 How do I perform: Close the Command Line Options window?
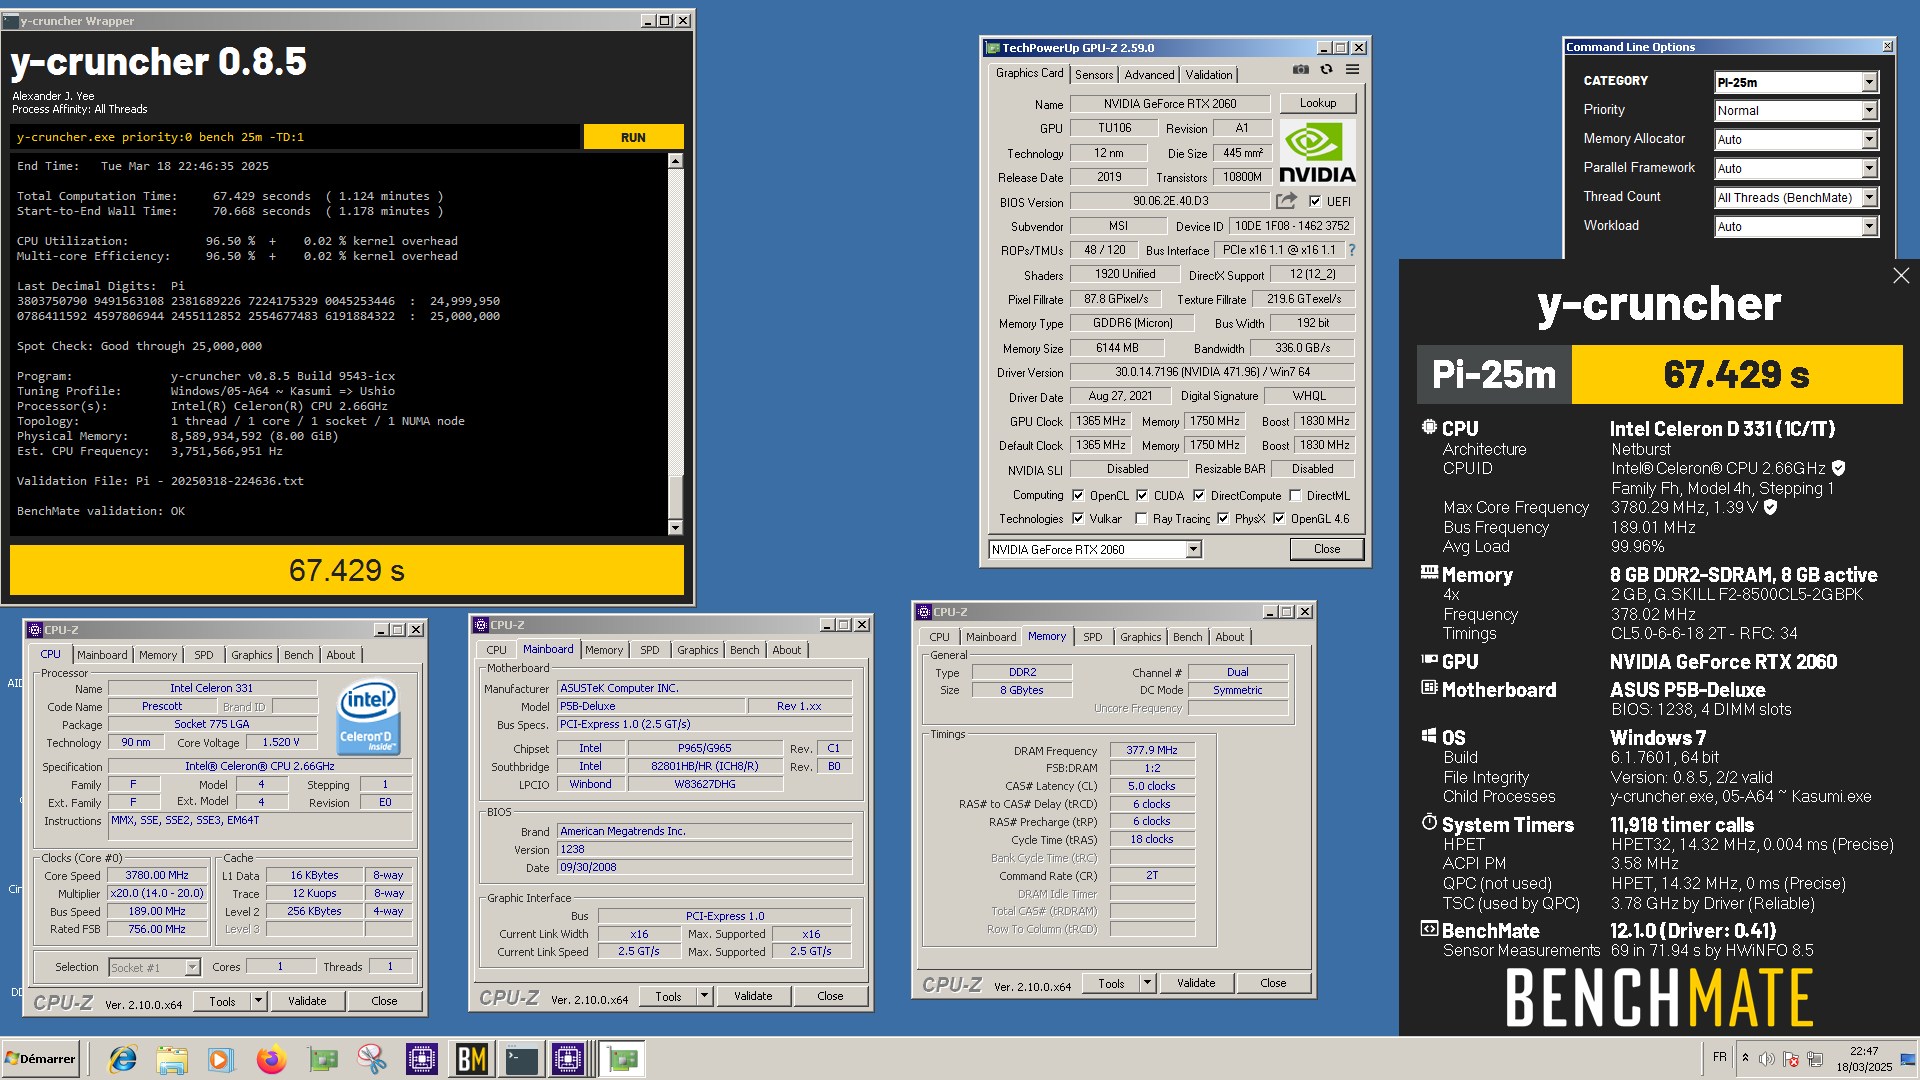pyautogui.click(x=1887, y=47)
